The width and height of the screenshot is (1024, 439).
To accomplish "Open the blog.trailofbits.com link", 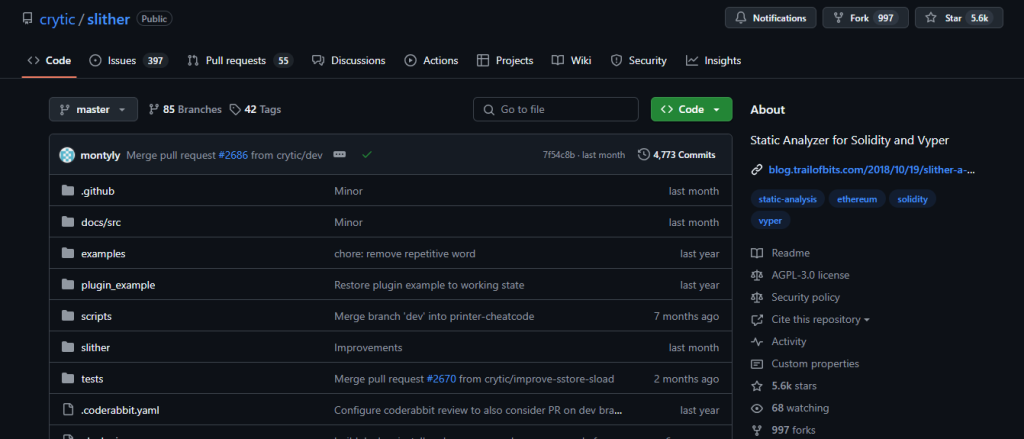I will (872, 170).
